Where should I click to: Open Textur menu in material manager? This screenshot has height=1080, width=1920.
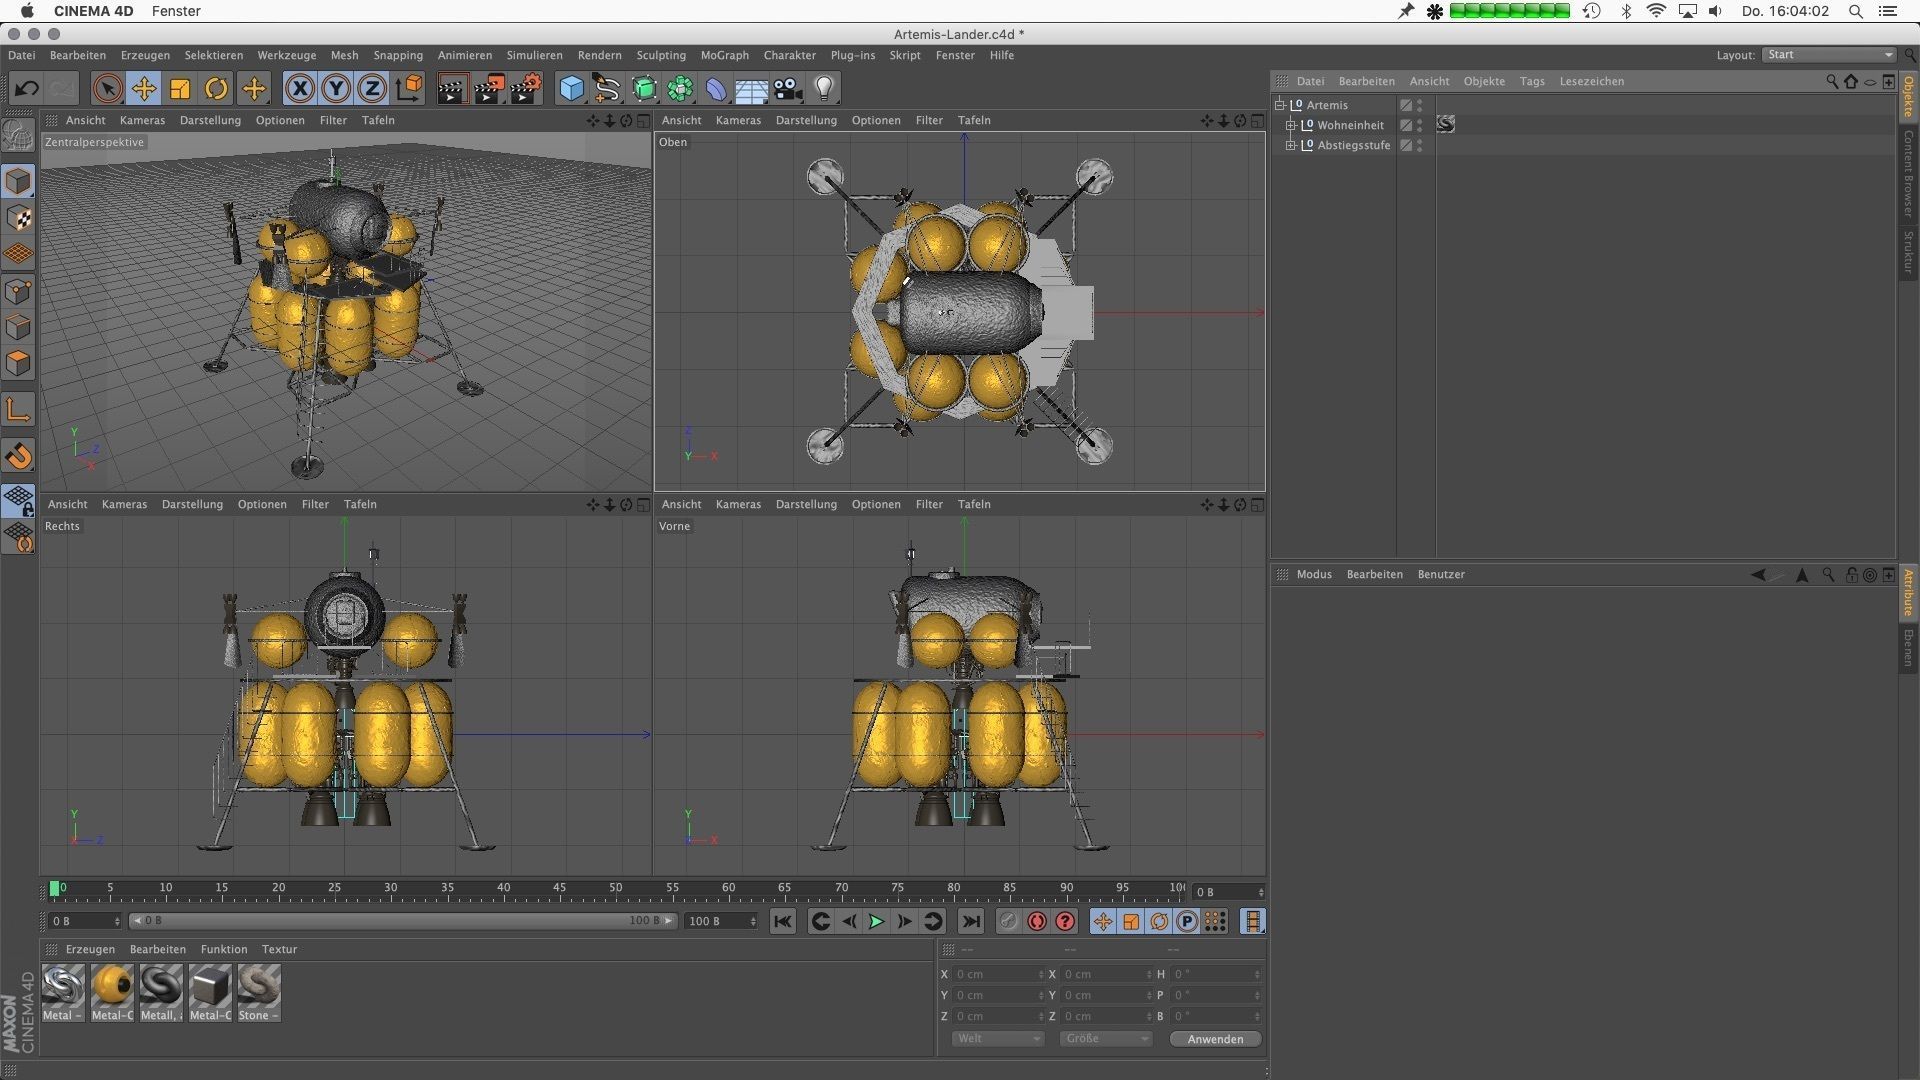[279, 950]
